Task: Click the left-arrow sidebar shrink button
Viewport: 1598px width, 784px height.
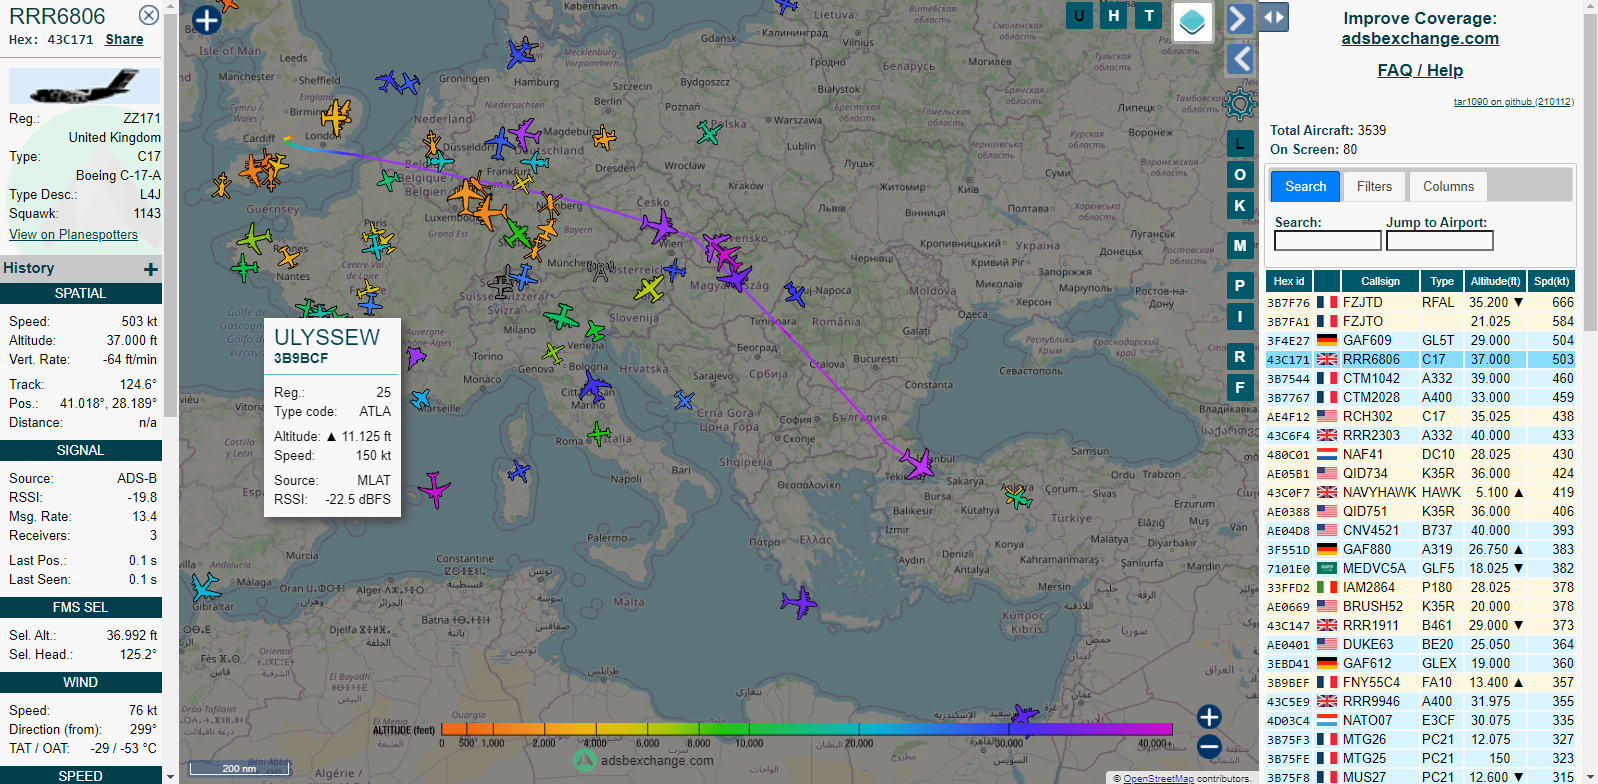Action: [1240, 59]
